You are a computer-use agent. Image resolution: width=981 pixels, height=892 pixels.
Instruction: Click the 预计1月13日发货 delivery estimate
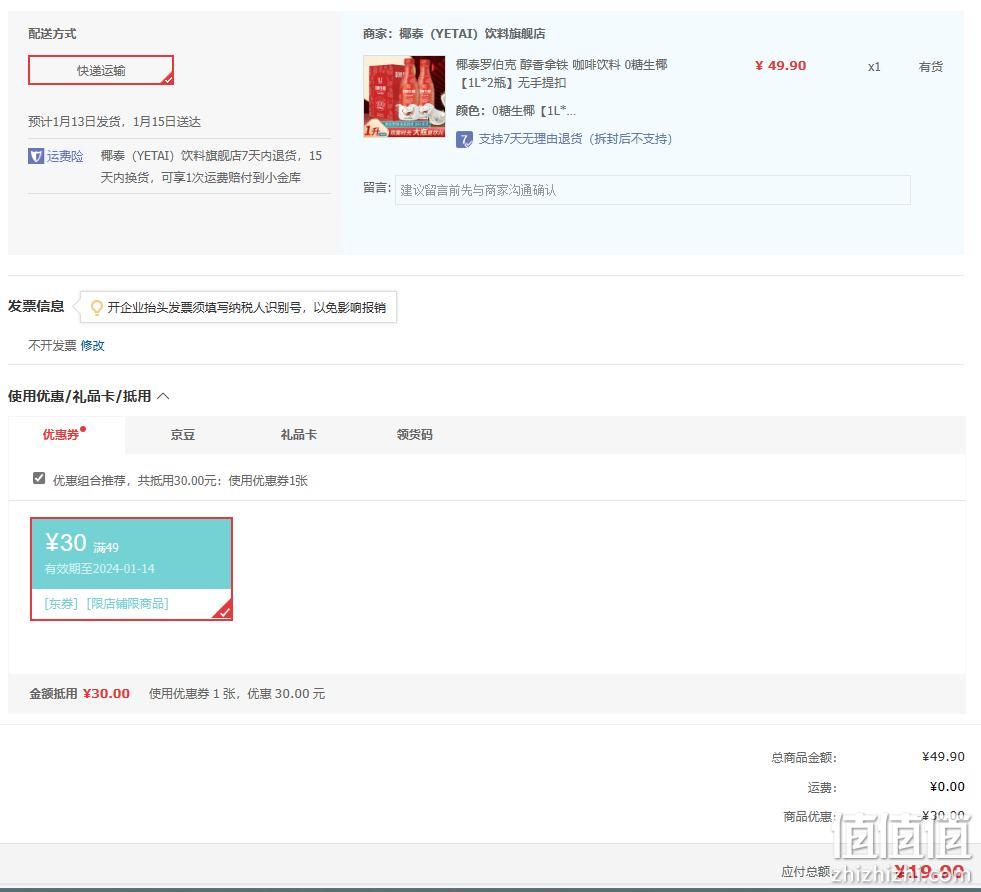114,121
